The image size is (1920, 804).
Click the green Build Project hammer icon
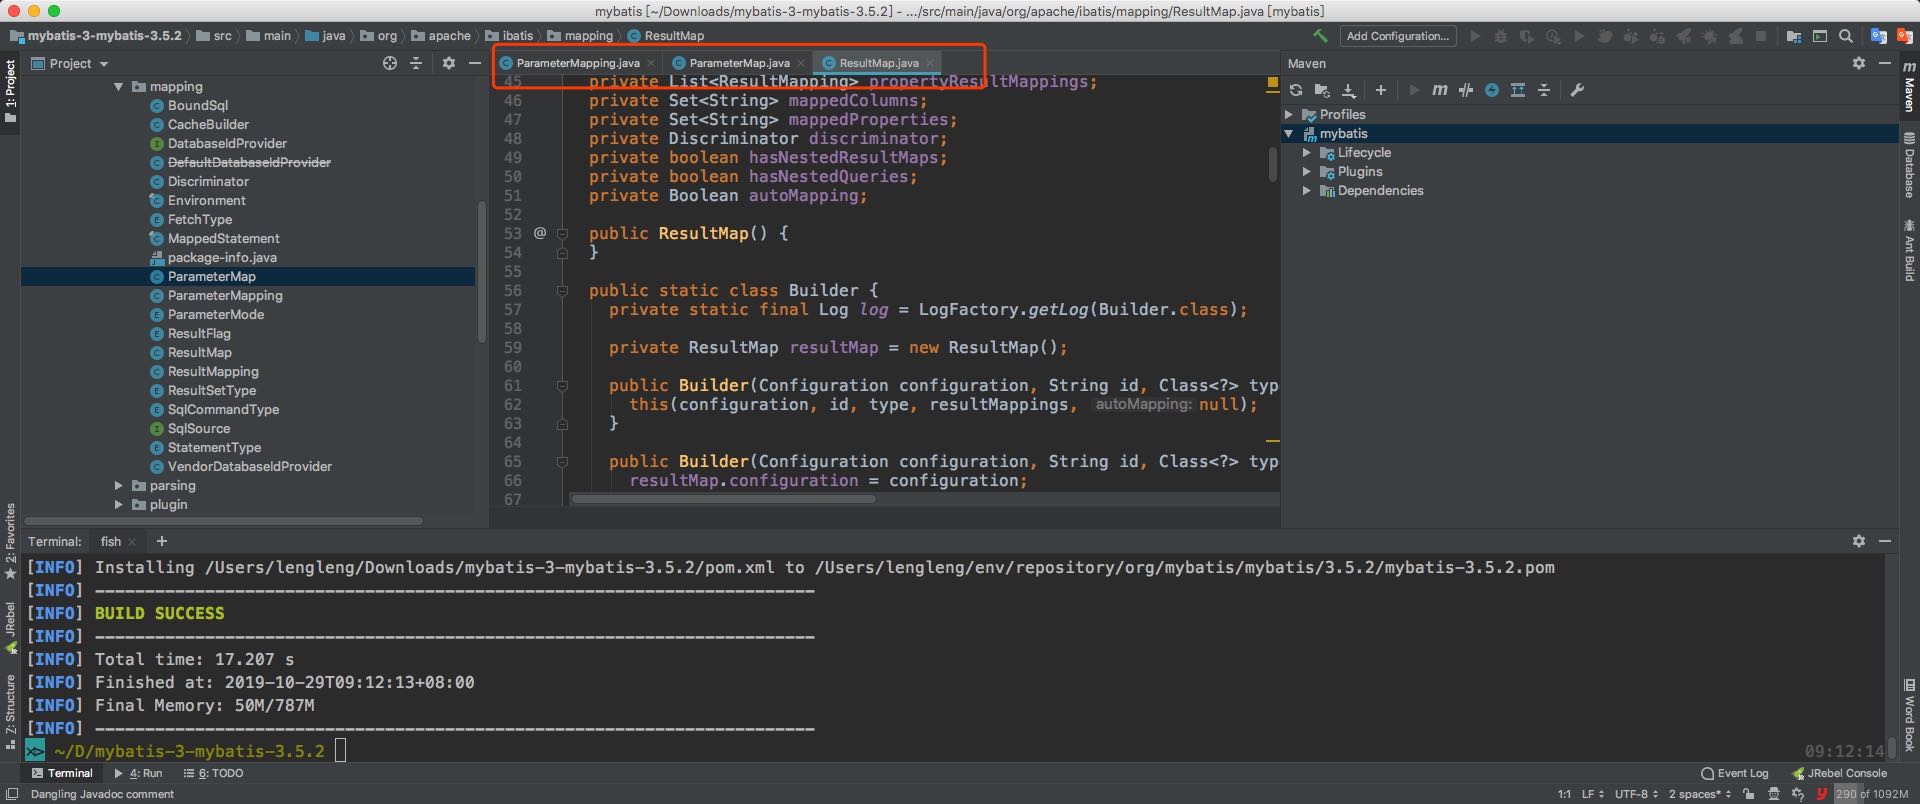click(x=1321, y=36)
